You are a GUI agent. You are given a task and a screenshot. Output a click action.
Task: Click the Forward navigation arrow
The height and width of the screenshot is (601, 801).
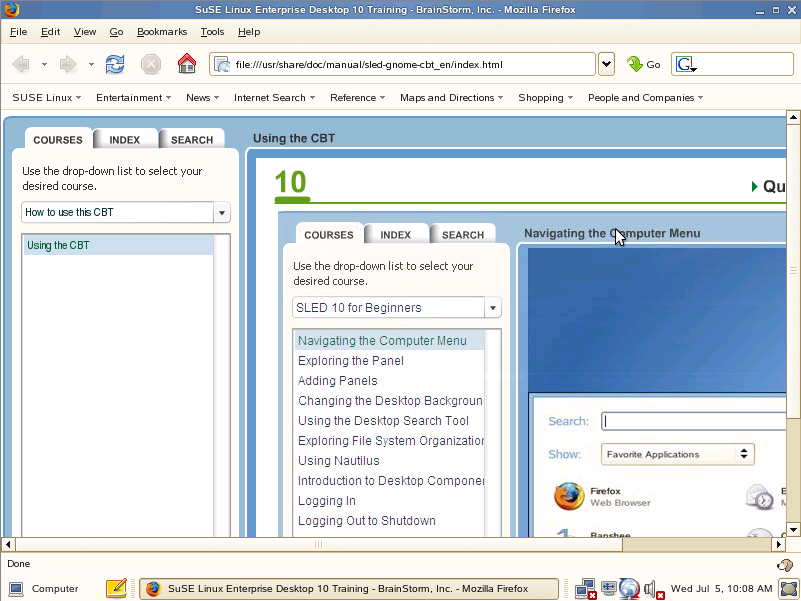[x=68, y=64]
